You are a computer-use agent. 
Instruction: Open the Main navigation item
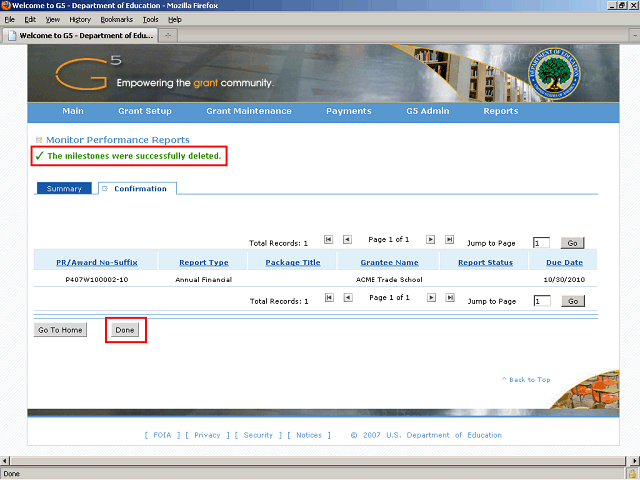[x=73, y=111]
